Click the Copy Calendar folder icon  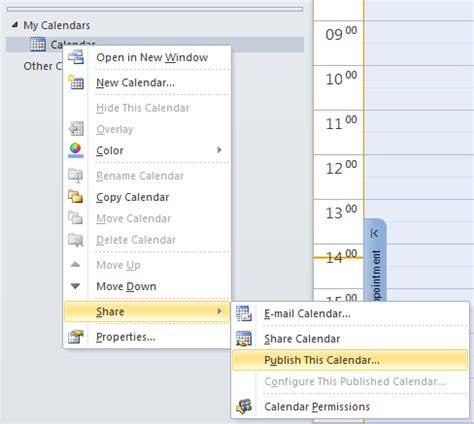pos(76,197)
